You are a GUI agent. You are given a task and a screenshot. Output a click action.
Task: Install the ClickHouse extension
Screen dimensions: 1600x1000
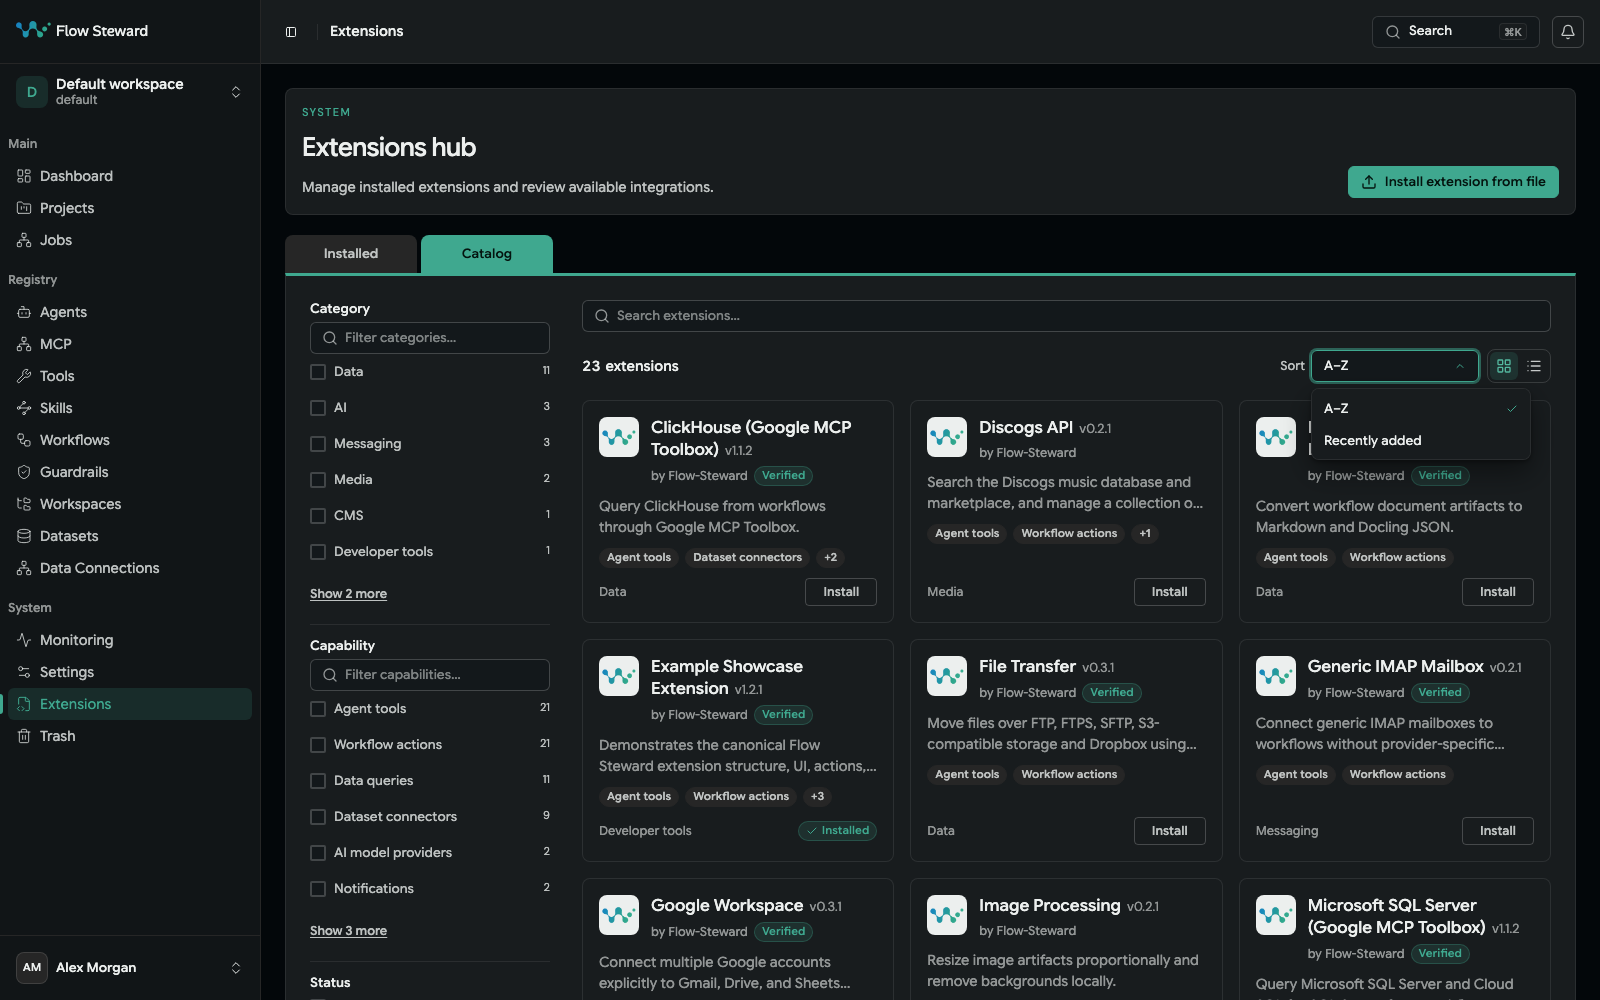tap(841, 592)
